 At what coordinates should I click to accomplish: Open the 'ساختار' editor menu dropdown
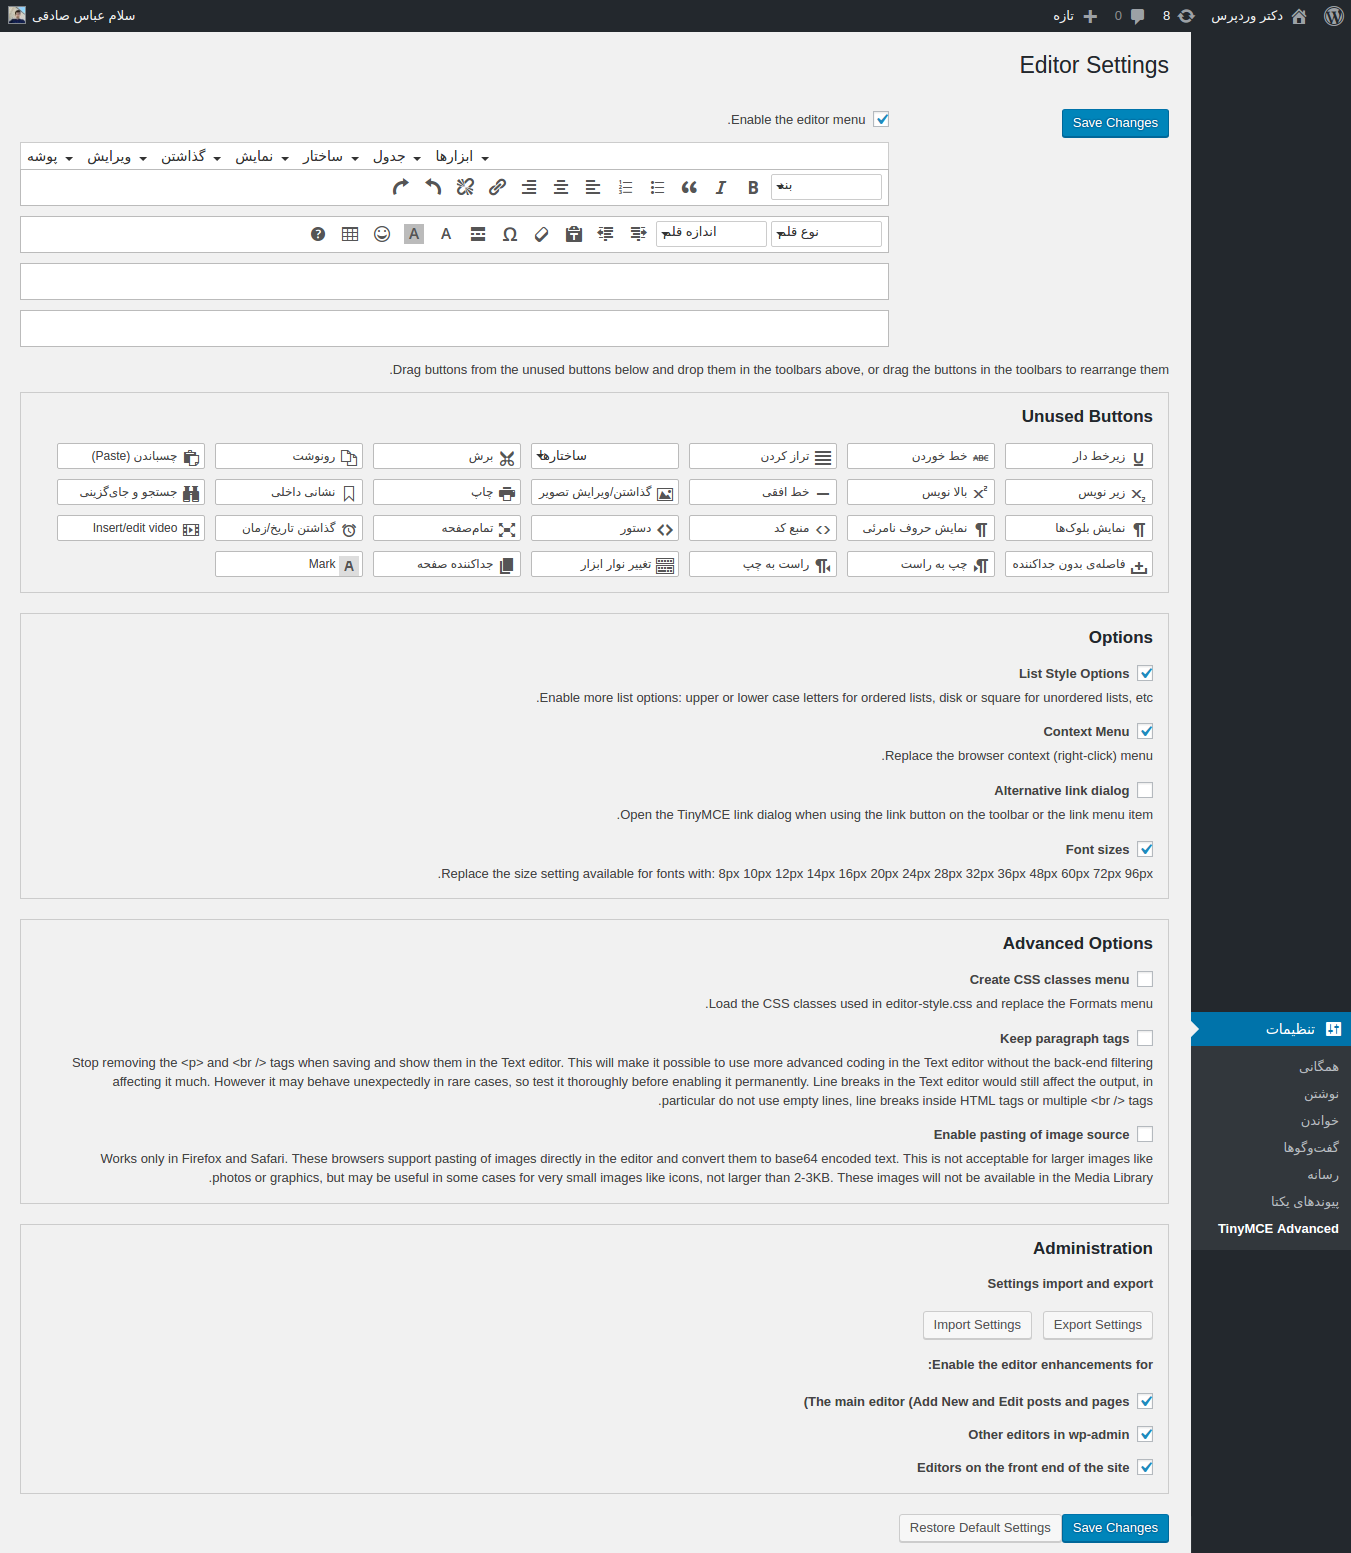330,157
